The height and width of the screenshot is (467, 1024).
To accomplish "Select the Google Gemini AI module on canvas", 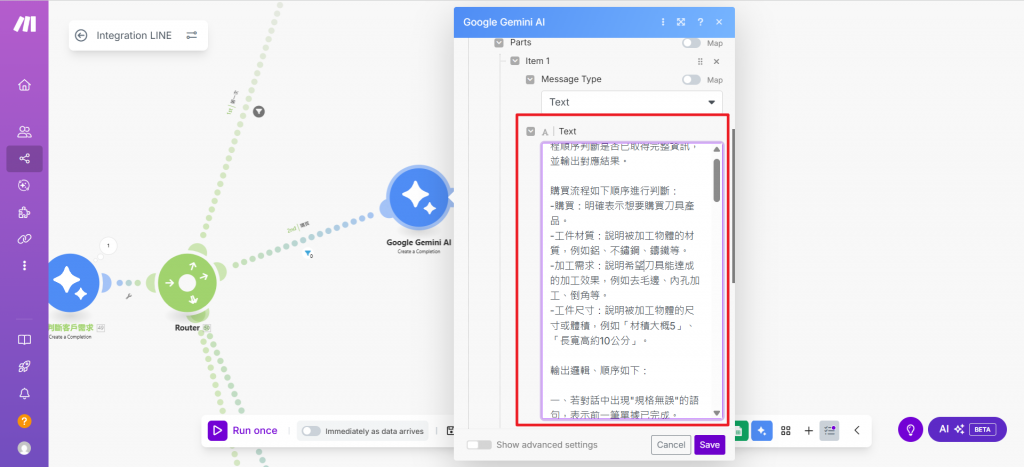I will click(418, 199).
